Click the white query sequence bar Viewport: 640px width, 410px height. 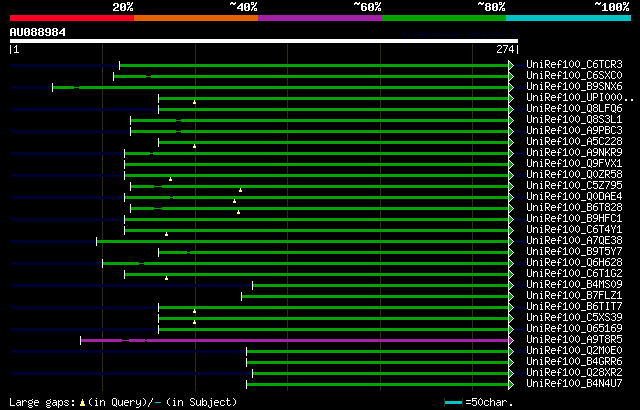[264, 41]
